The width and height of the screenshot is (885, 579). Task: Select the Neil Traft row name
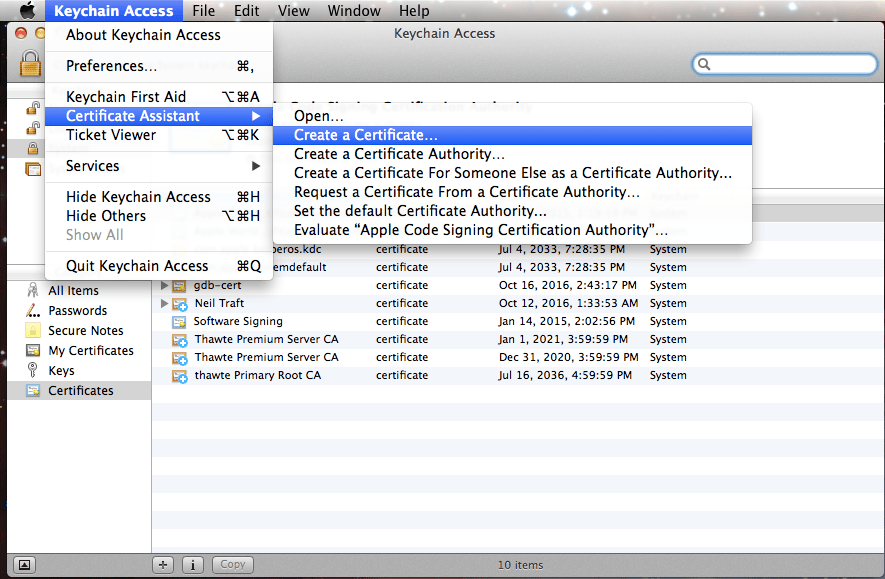219,304
